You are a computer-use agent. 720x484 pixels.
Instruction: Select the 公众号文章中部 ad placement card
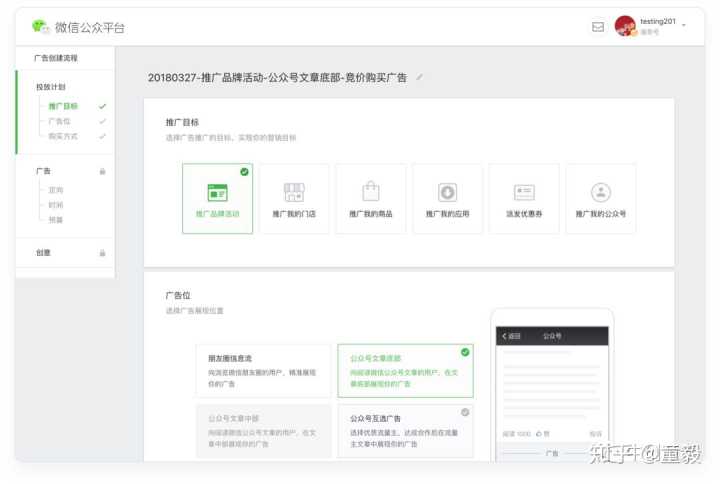coord(263,431)
